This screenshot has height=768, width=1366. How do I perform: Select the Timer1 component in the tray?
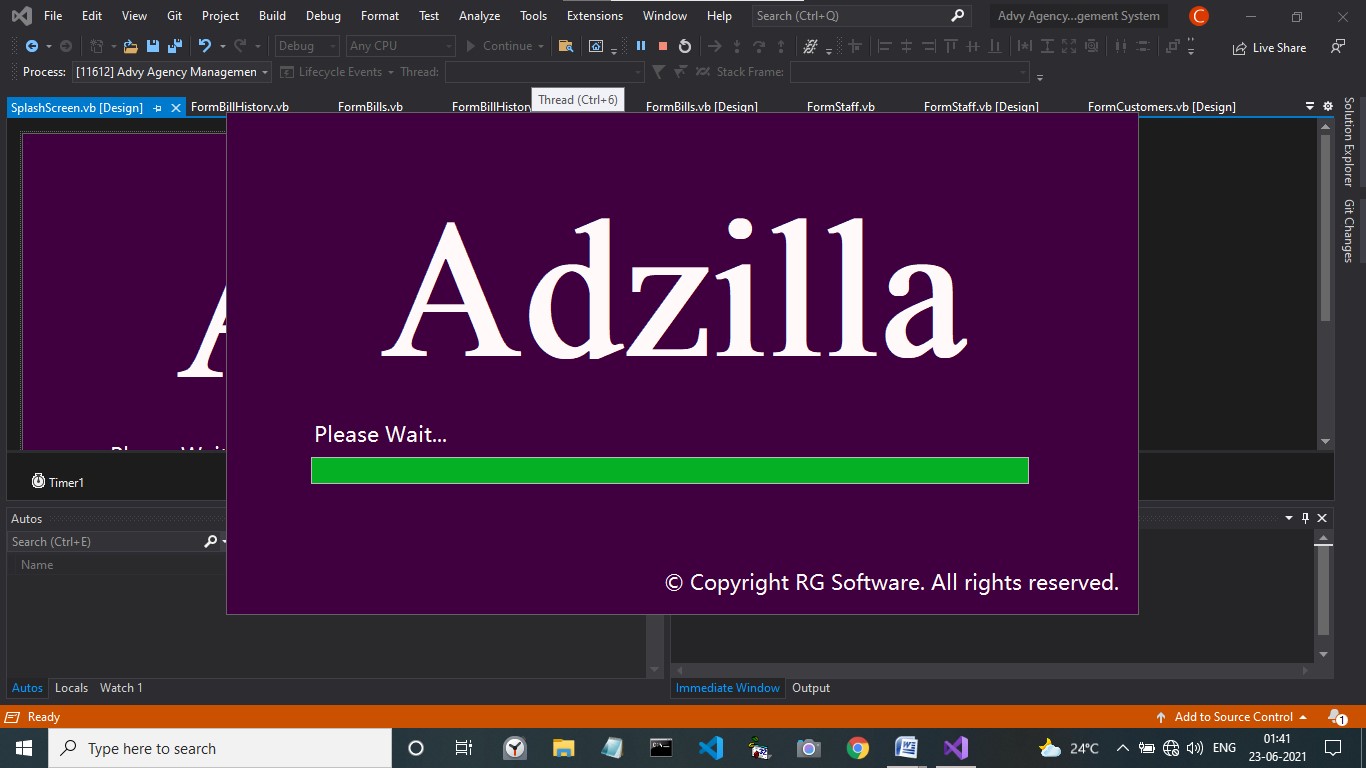(57, 482)
